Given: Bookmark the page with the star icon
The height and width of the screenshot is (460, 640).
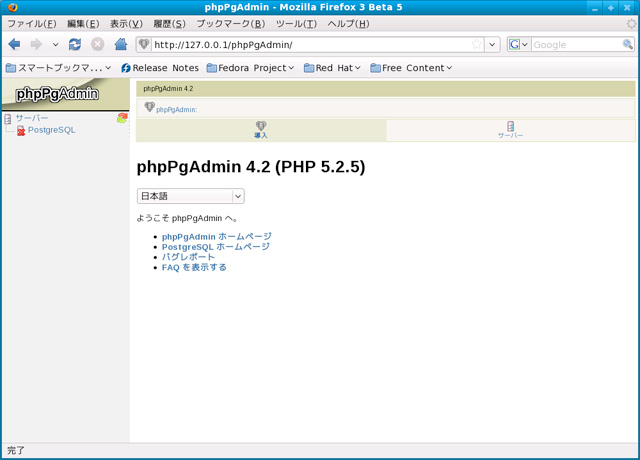Looking at the screenshot, I should [x=476, y=44].
